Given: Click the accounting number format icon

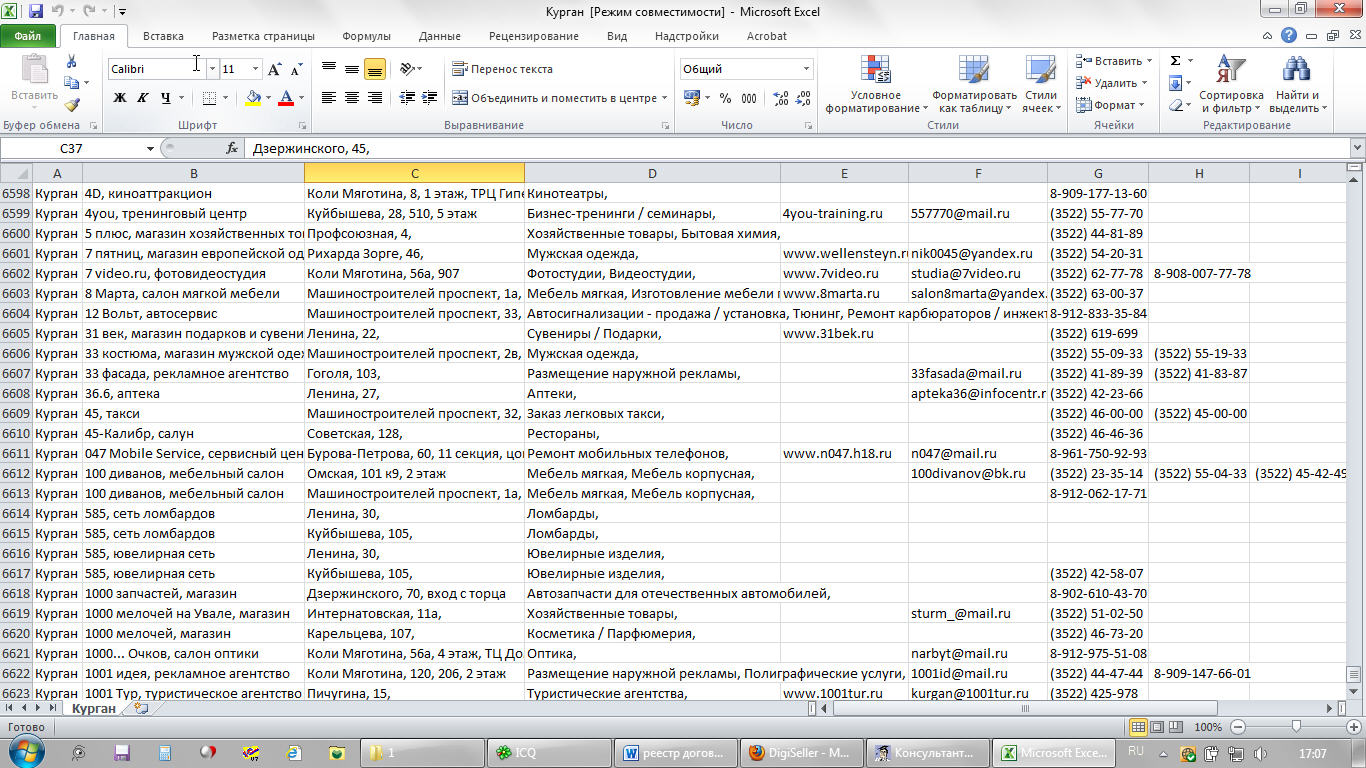Looking at the screenshot, I should 690,98.
